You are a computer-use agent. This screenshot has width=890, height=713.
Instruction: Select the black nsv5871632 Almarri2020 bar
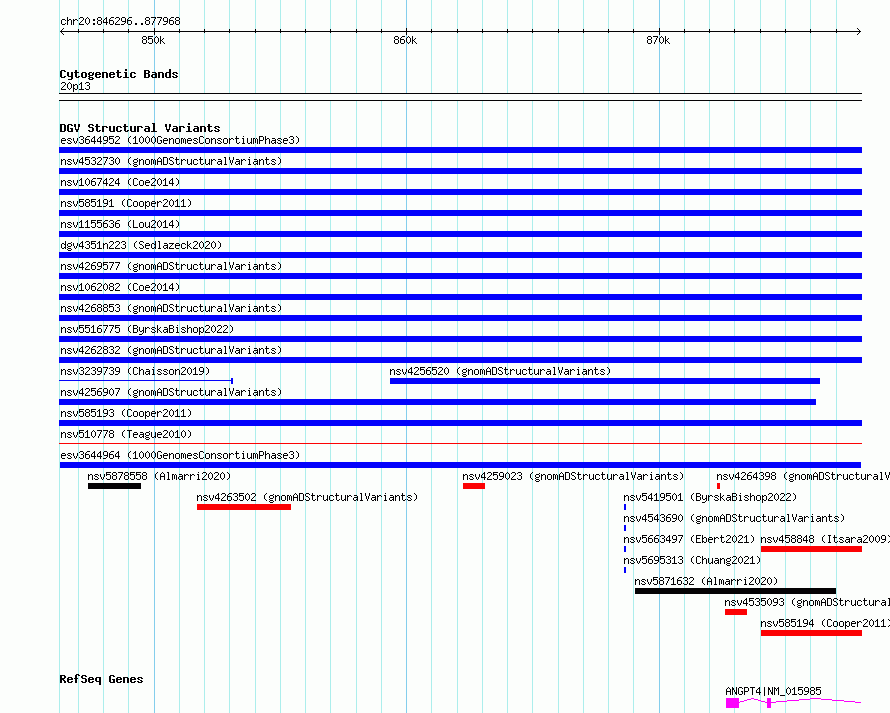(x=734, y=591)
